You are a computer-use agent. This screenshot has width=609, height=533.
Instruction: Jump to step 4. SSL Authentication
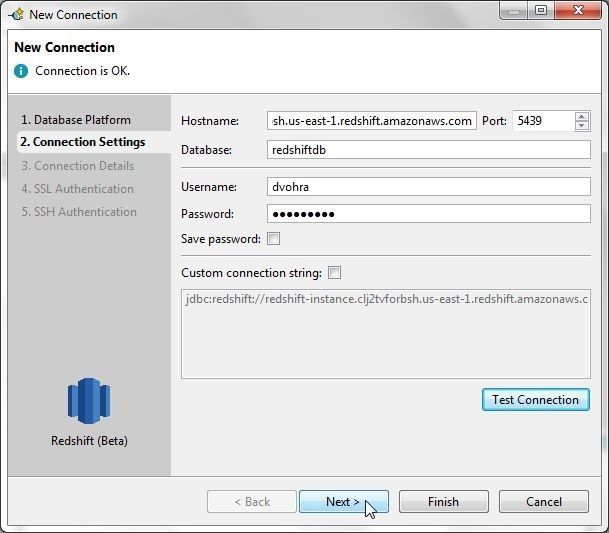click(78, 189)
